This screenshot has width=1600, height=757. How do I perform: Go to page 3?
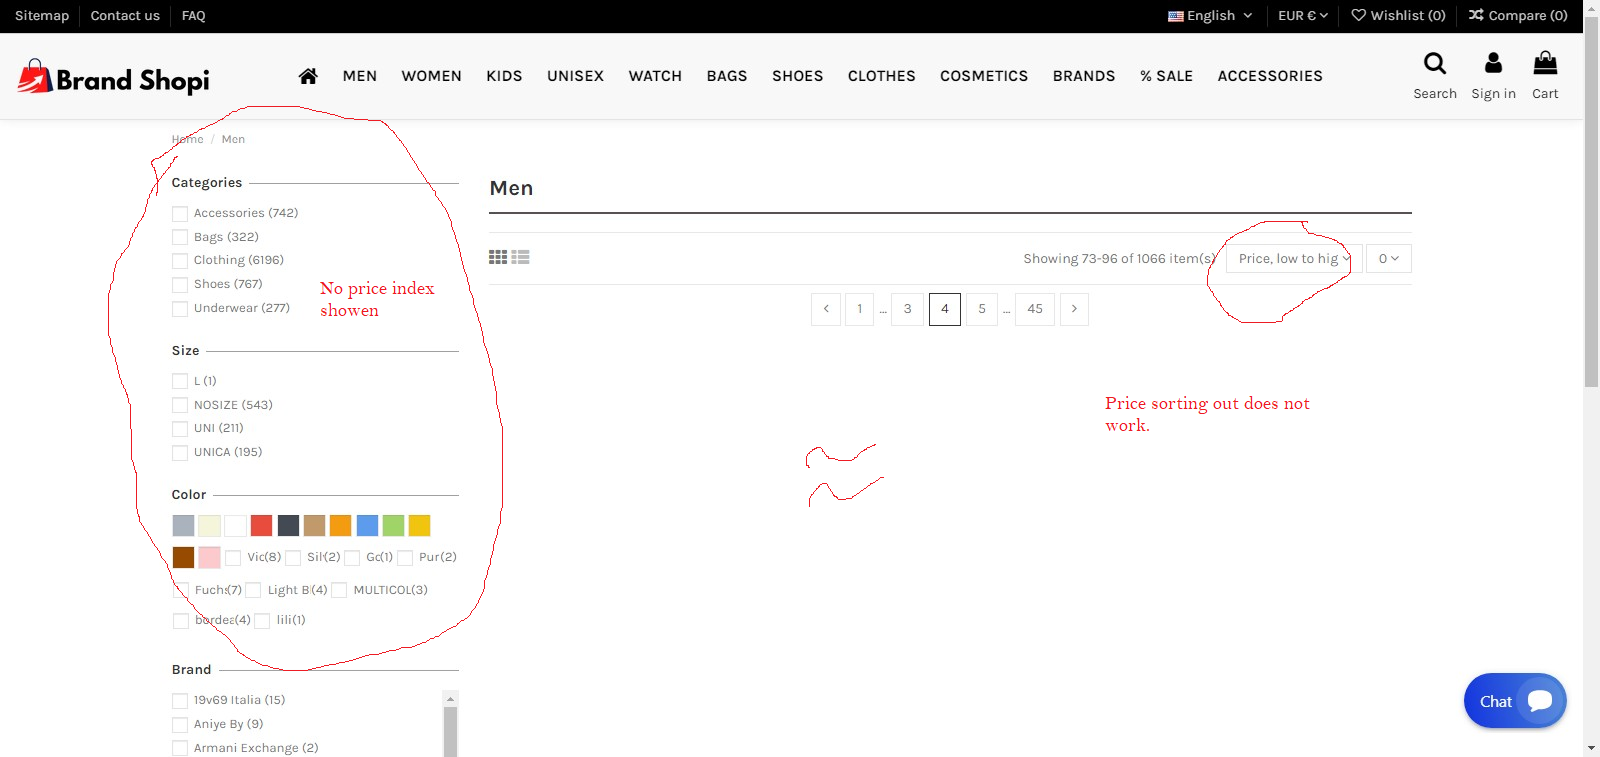907,309
